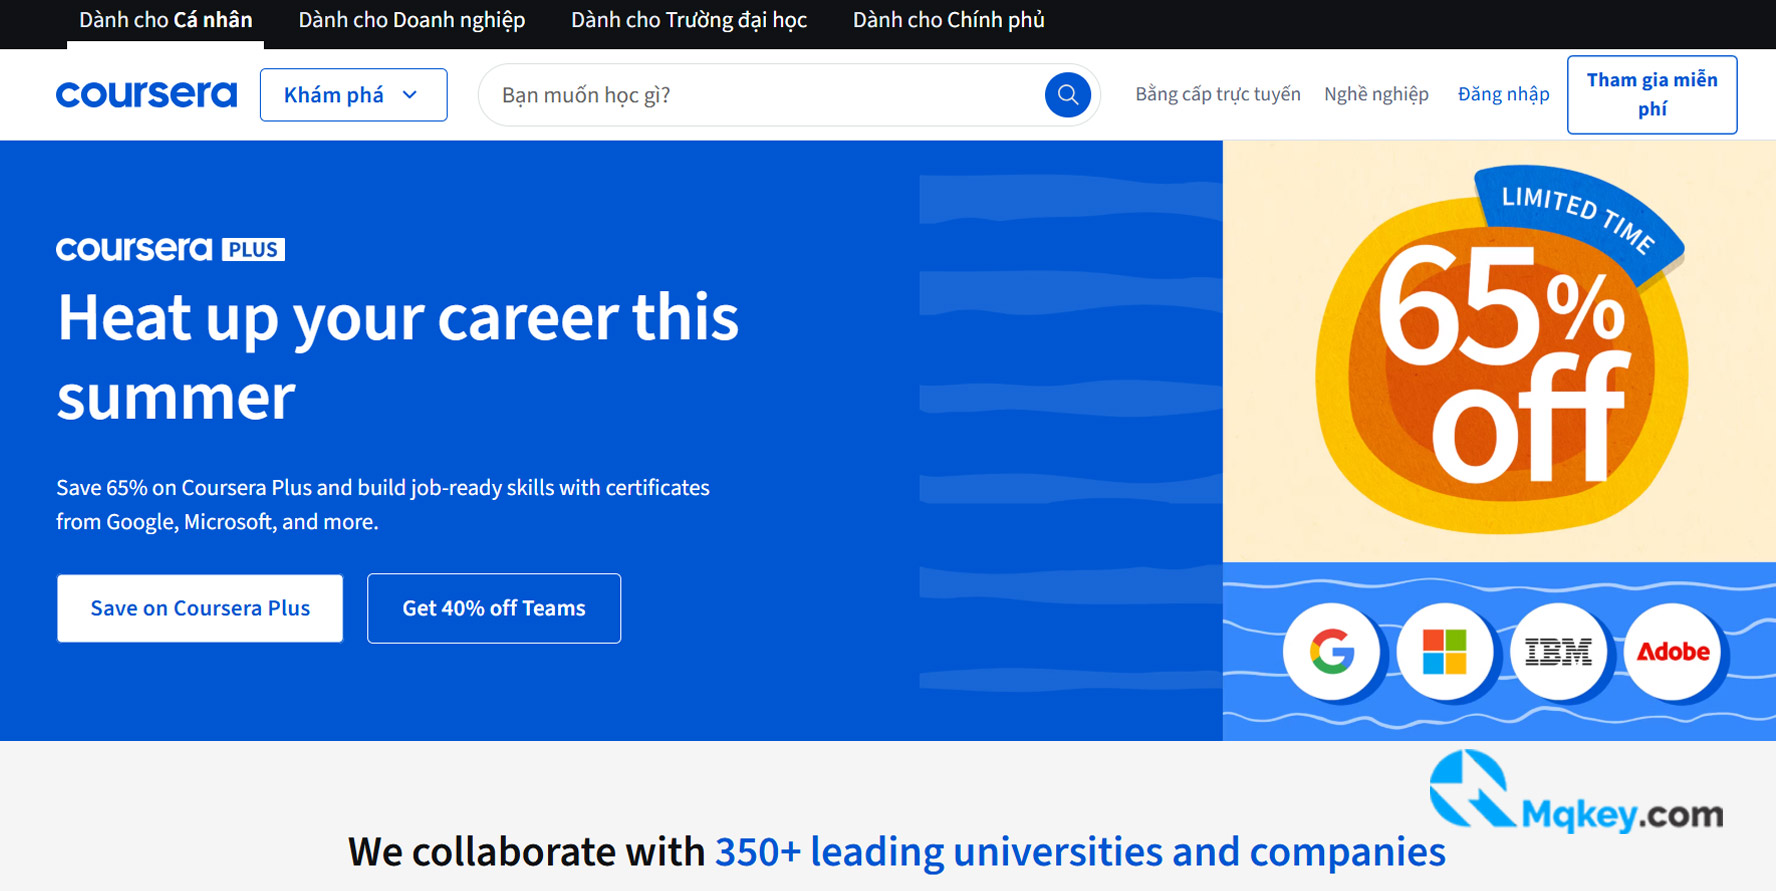
Task: Click Đăng nhập to sign in
Action: point(1503,94)
